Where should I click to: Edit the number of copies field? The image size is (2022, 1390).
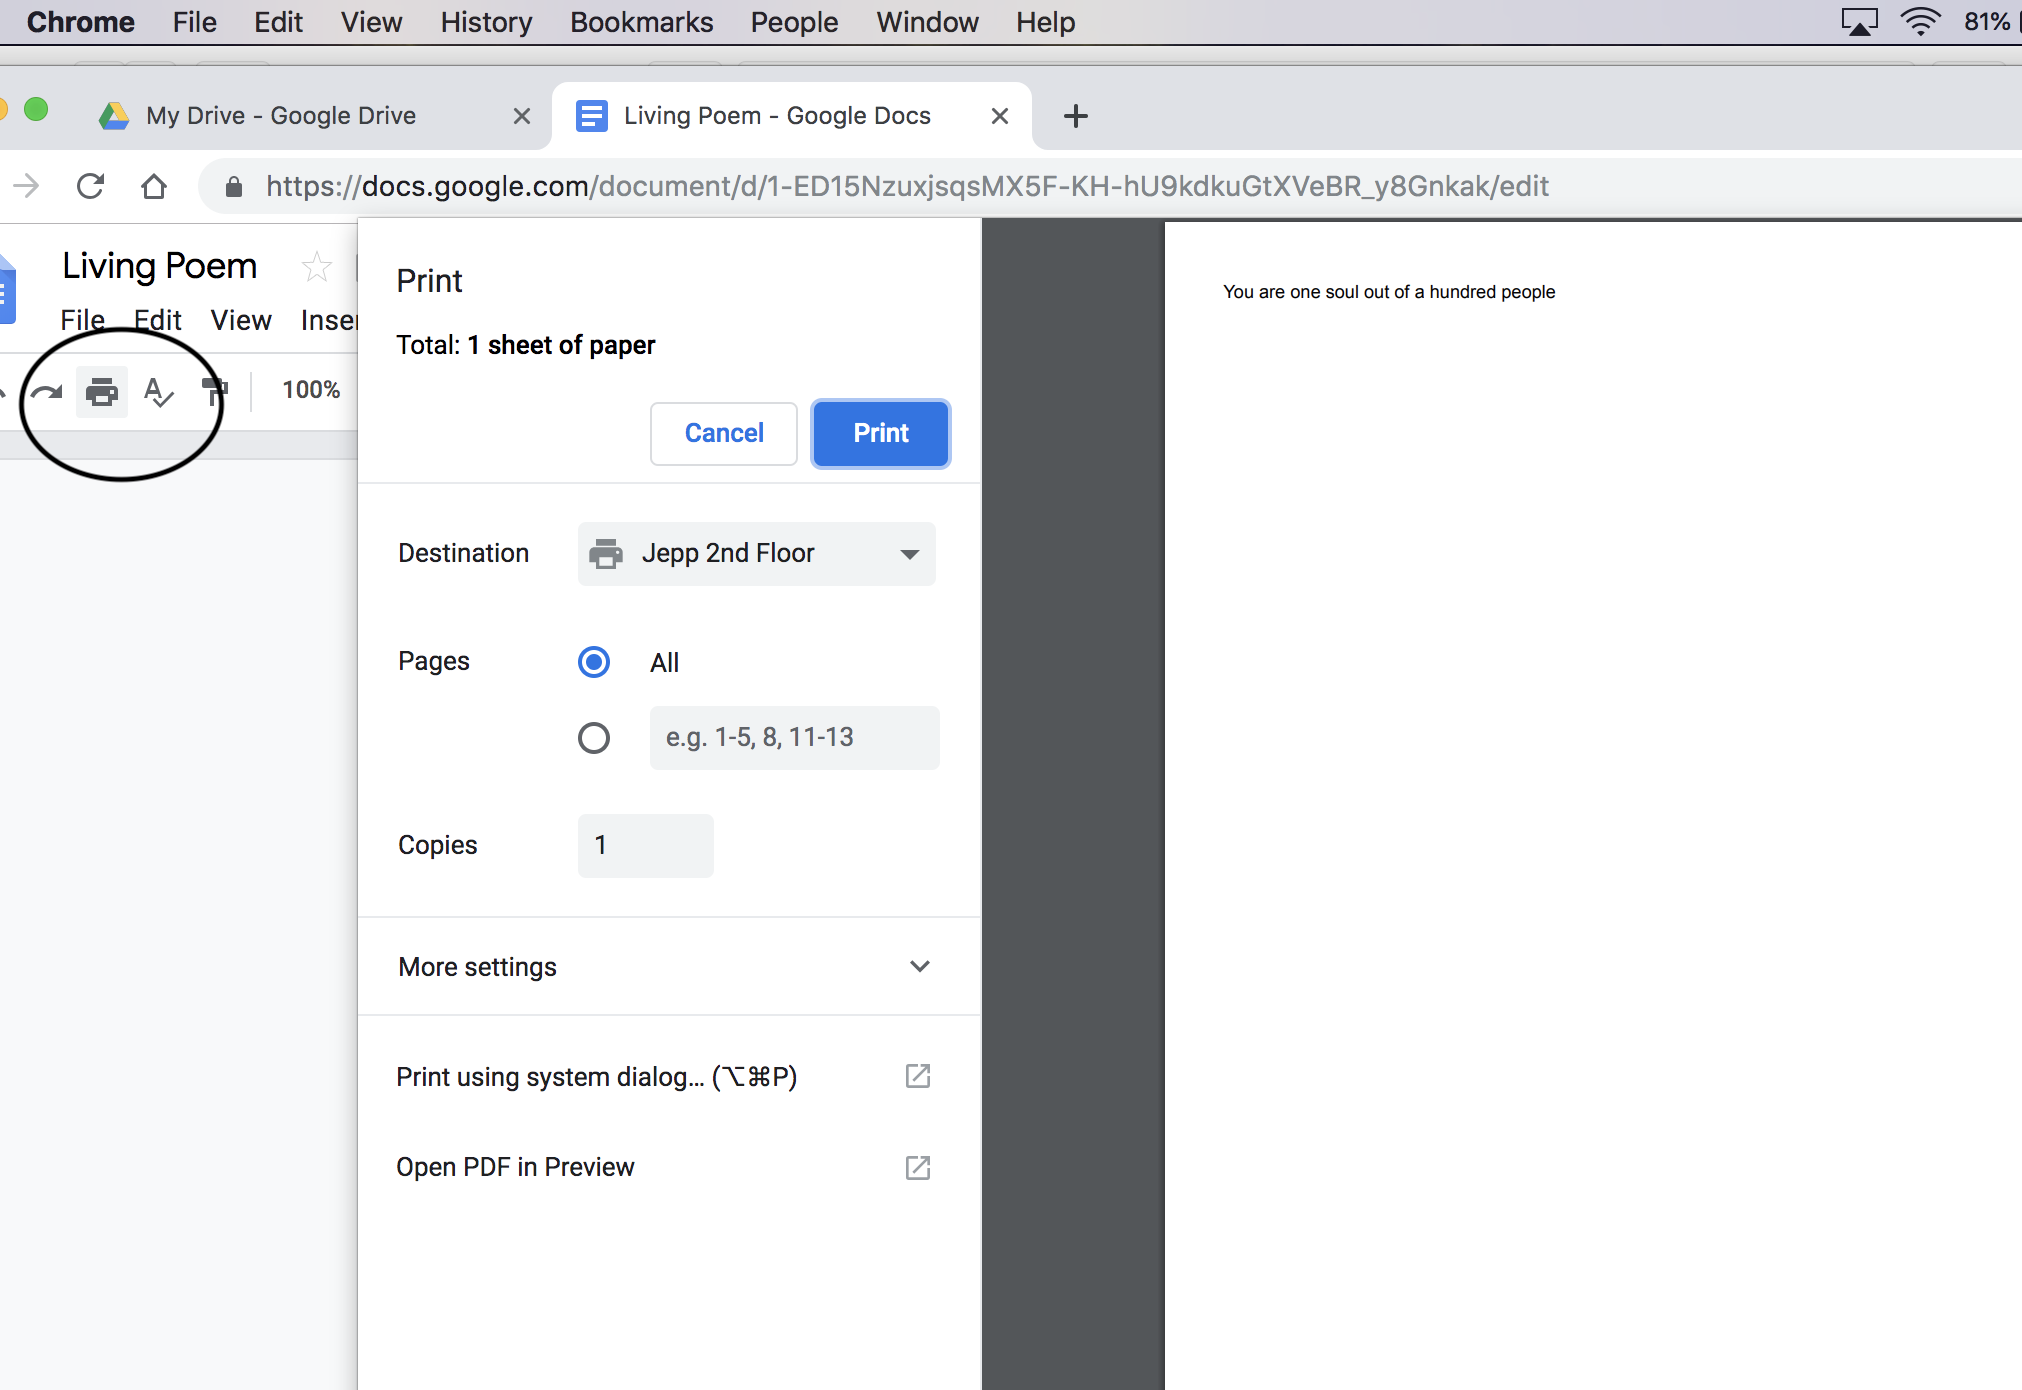pyautogui.click(x=642, y=843)
